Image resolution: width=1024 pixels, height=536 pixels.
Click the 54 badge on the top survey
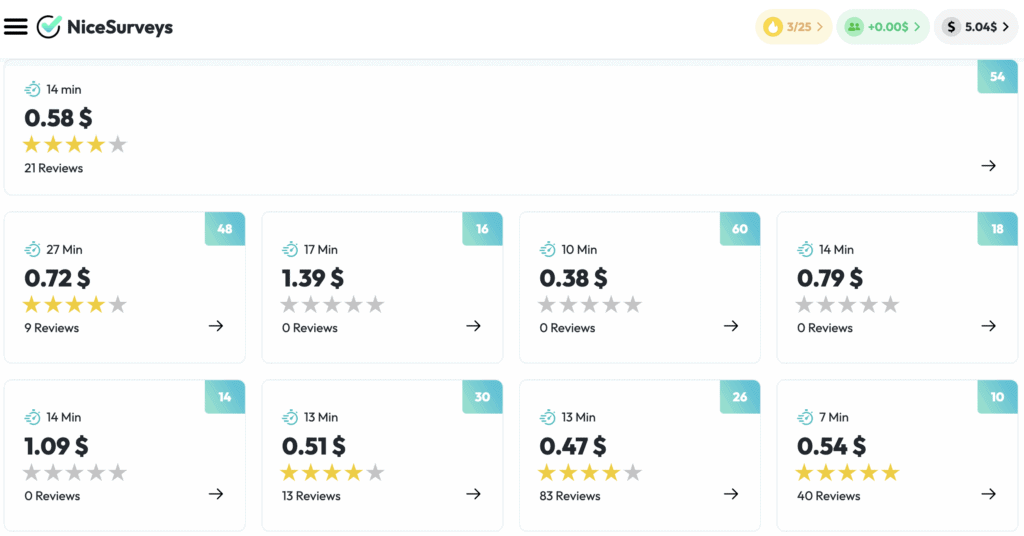tap(997, 77)
